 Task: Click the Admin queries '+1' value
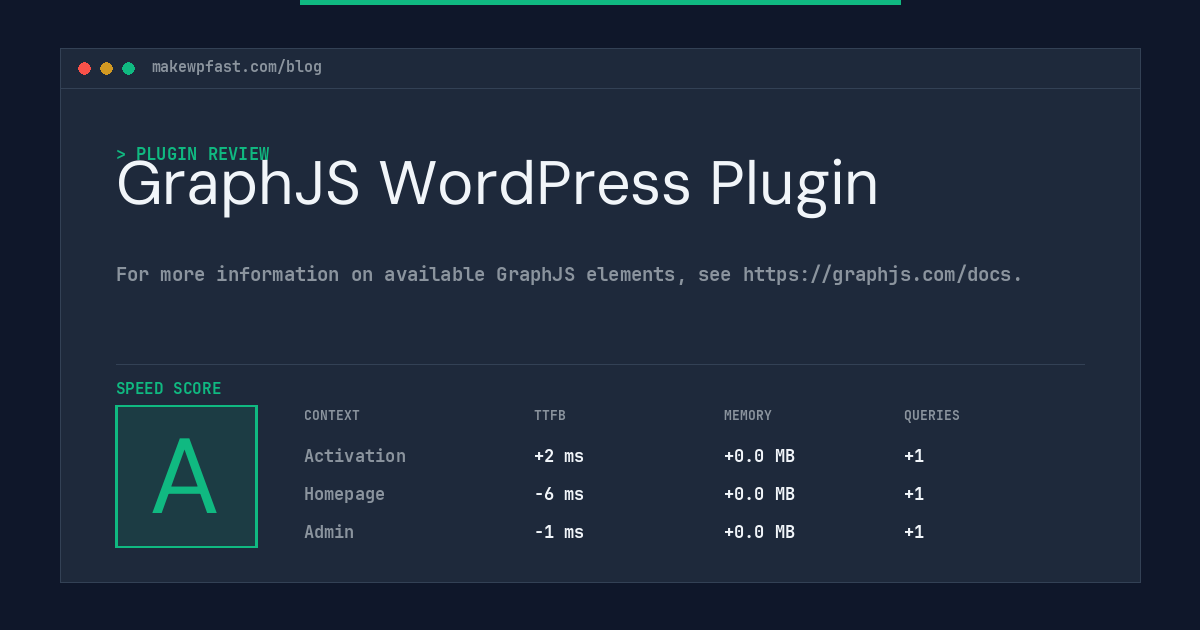pos(914,532)
